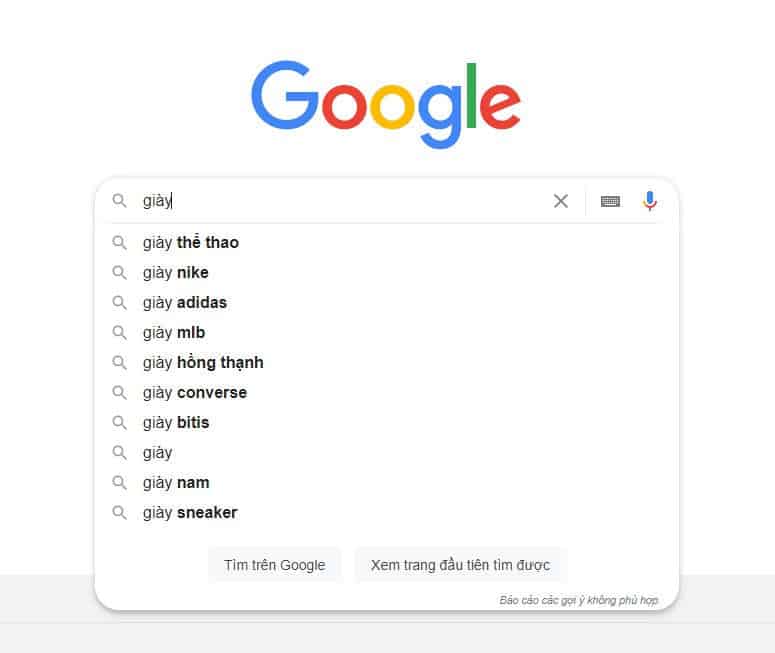Image resolution: width=775 pixels, height=653 pixels.
Task: Click search icon beside 'giày thể thao'
Action: pyautogui.click(x=120, y=243)
